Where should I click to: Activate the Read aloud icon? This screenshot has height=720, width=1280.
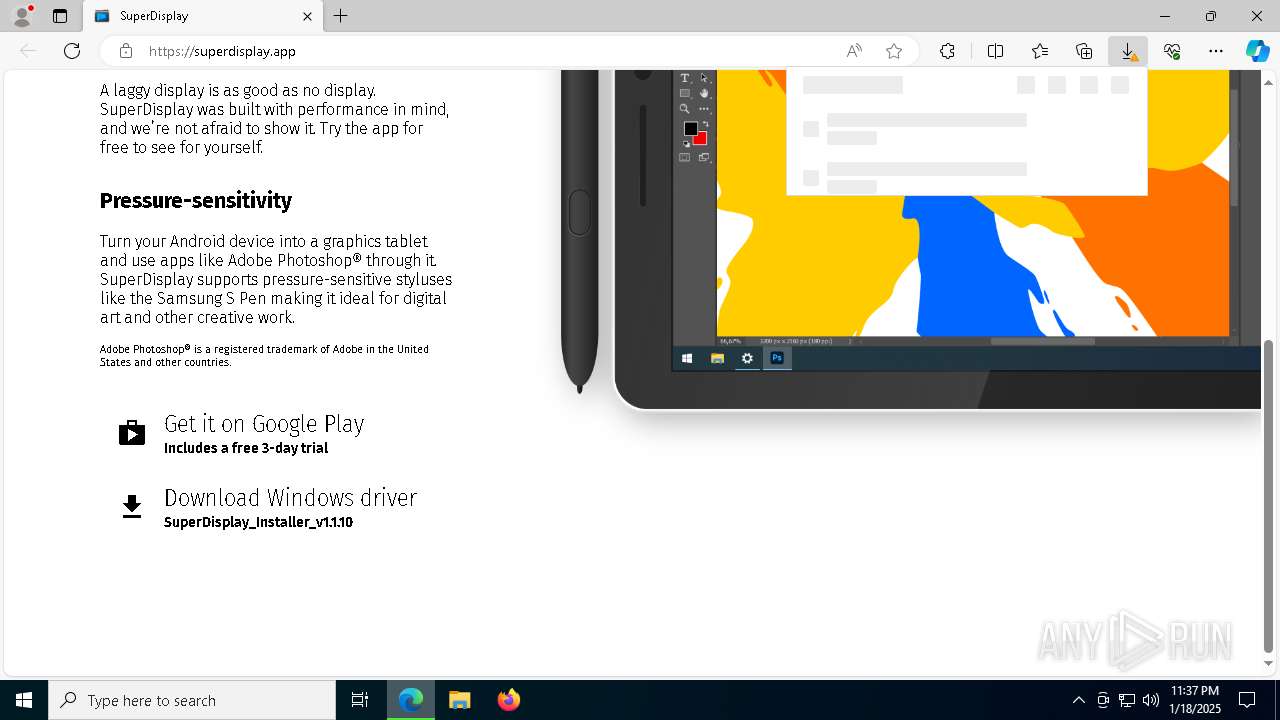tap(854, 51)
